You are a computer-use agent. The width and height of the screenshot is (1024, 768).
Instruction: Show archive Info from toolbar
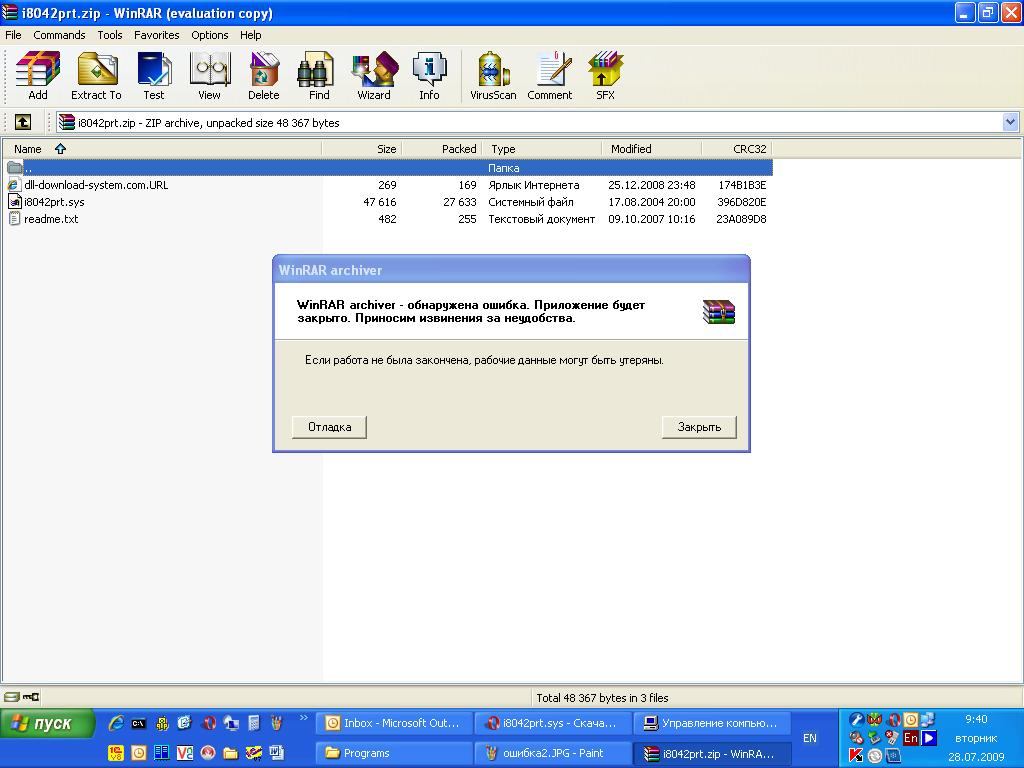[429, 76]
